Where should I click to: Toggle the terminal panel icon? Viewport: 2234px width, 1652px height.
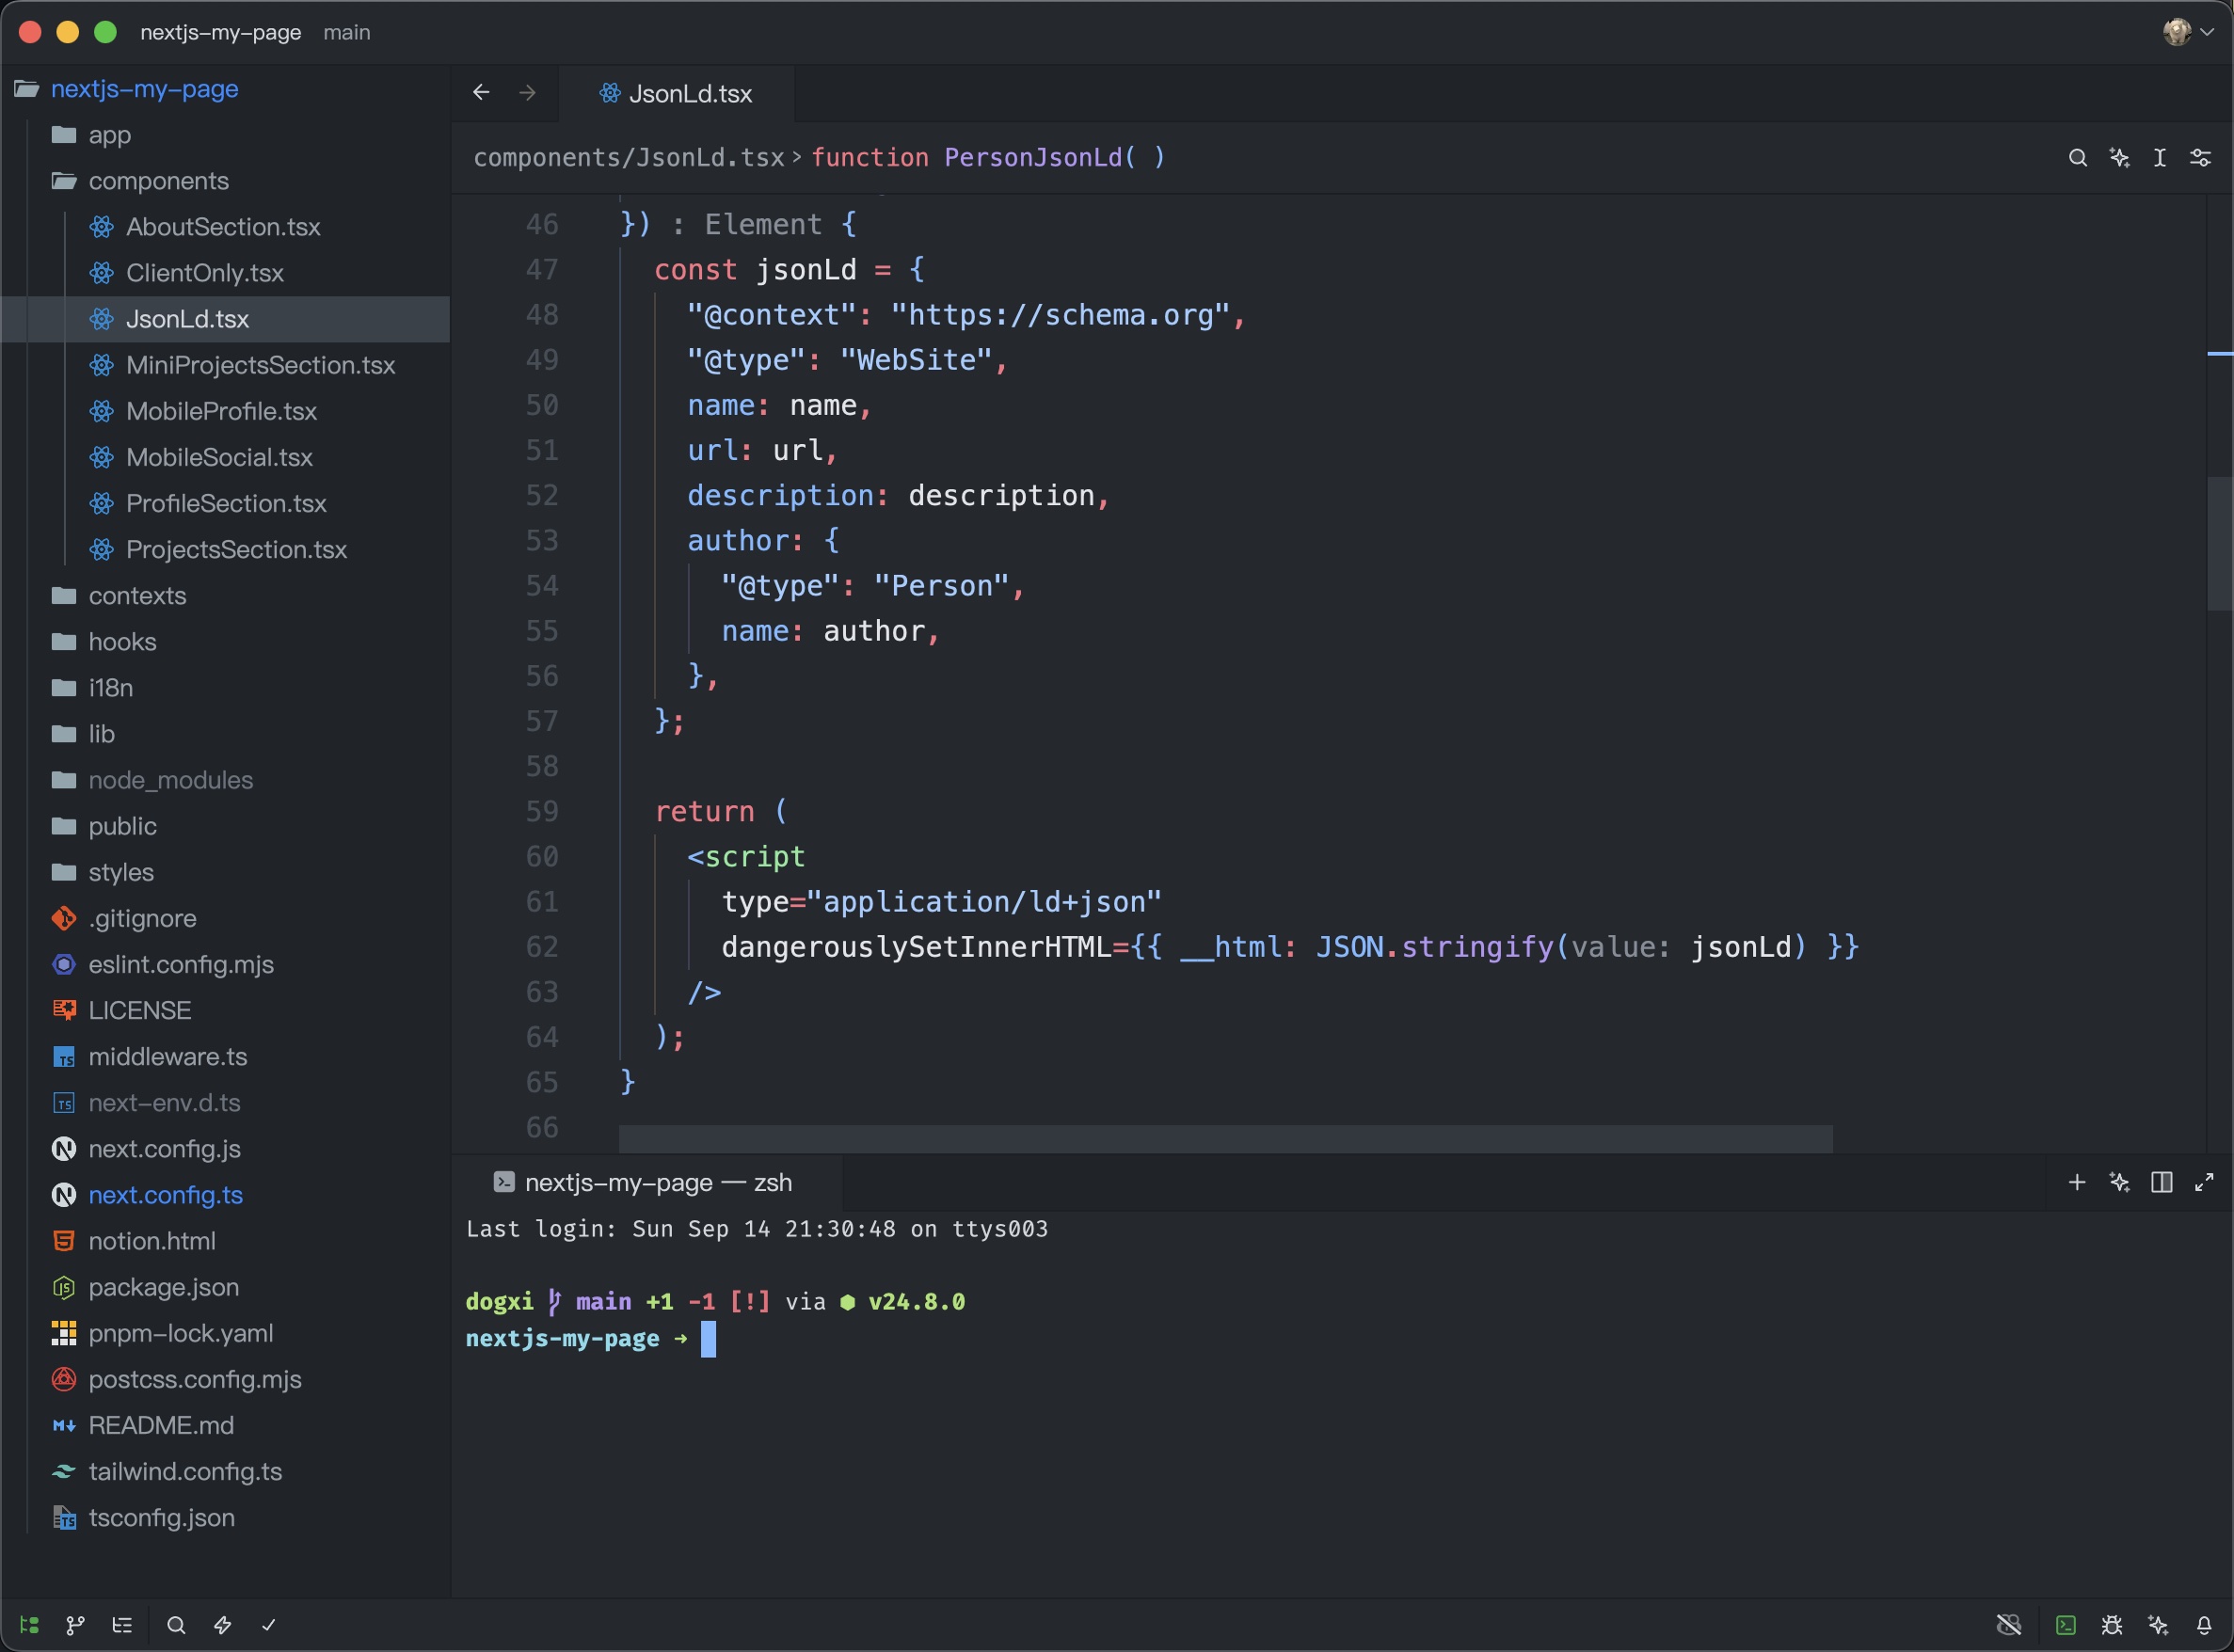(2065, 1625)
